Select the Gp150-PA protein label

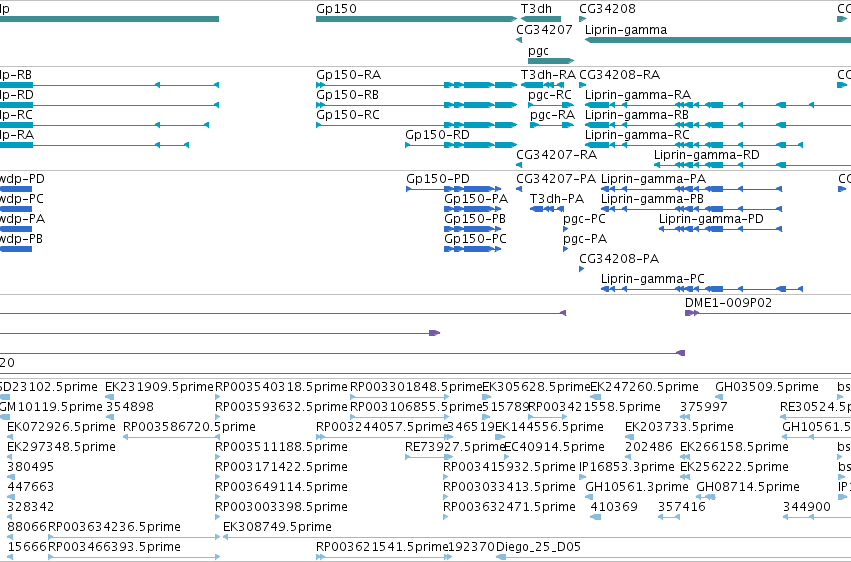(x=476, y=199)
